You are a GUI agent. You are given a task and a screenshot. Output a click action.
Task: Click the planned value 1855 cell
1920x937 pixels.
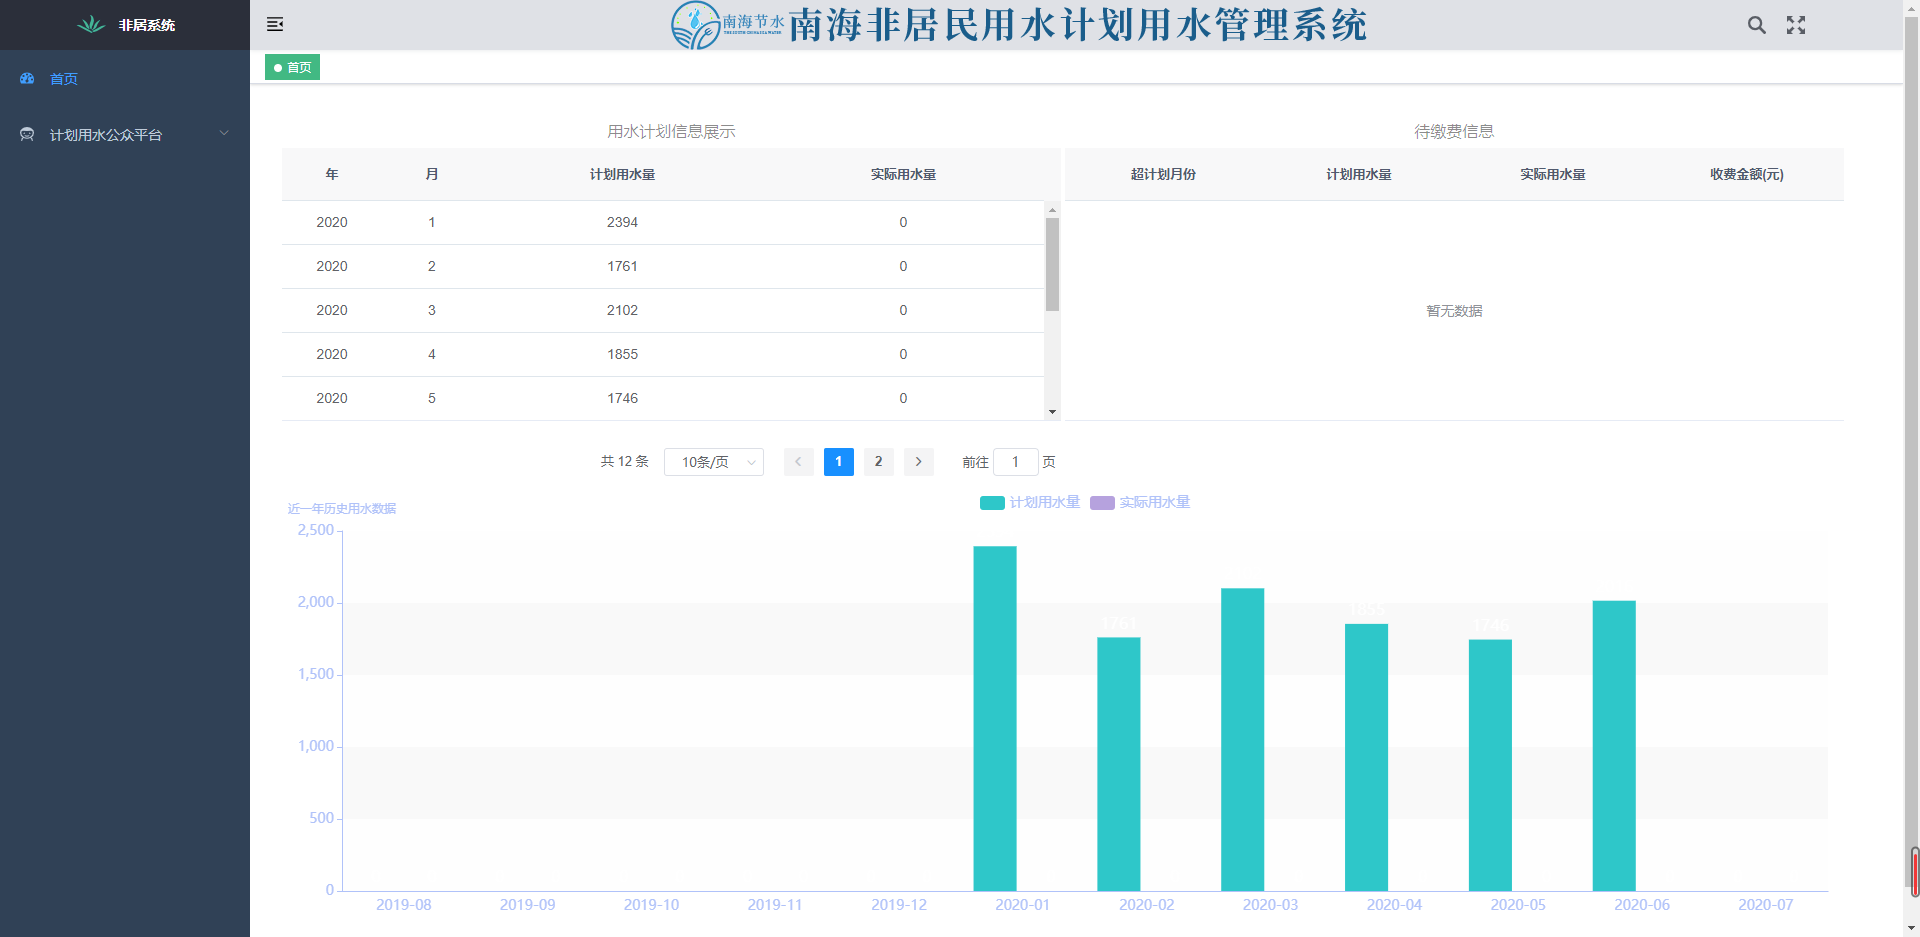tap(622, 354)
